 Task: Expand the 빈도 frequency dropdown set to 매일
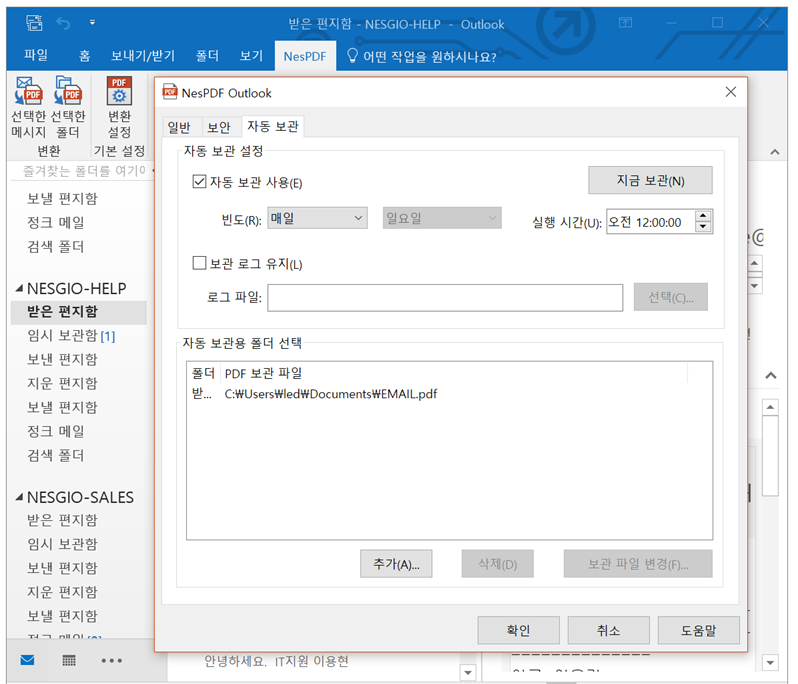click(318, 218)
